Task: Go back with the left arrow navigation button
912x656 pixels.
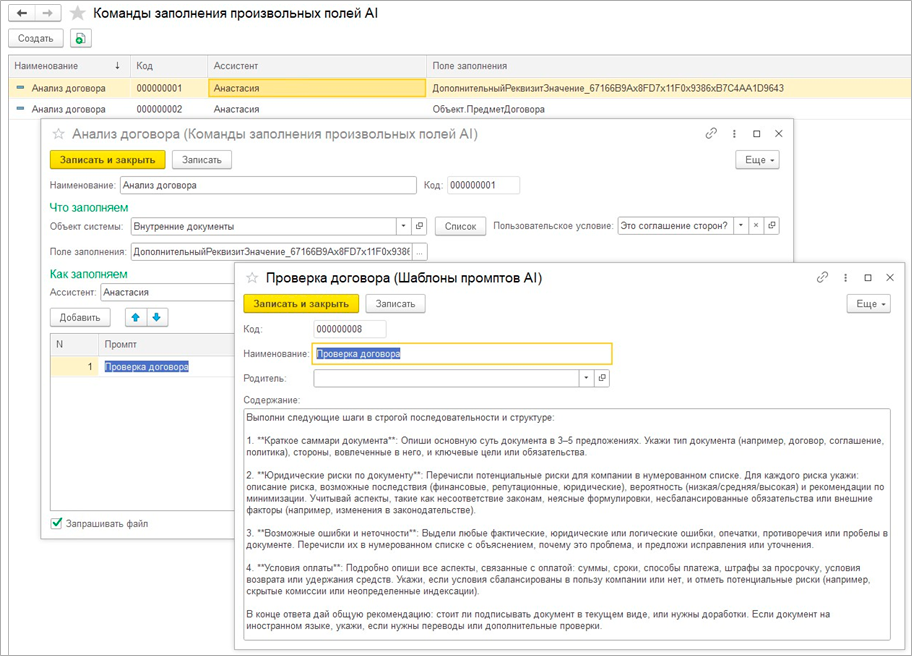Action: click(22, 13)
